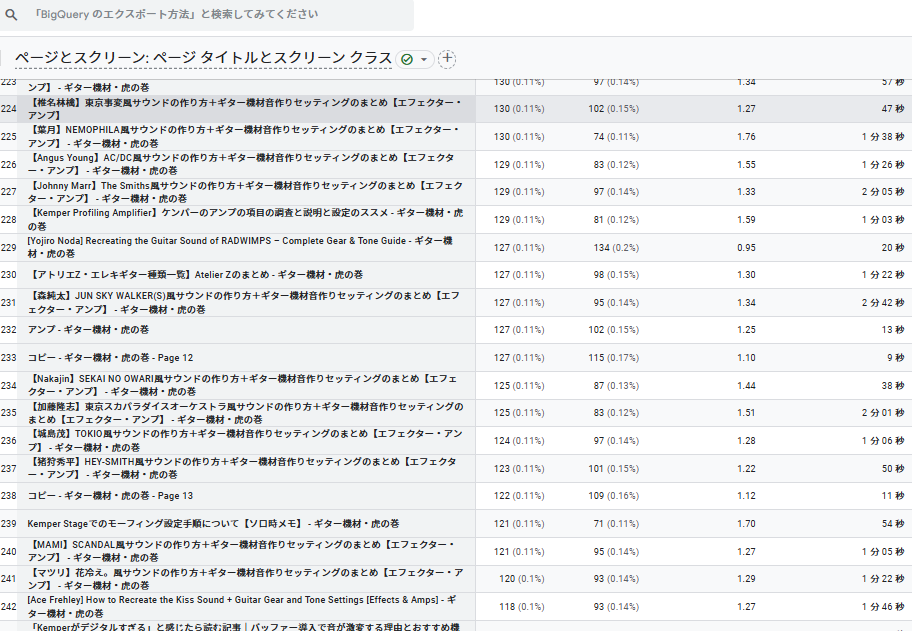Click the MAMI SCANDAL page row

[245, 551]
